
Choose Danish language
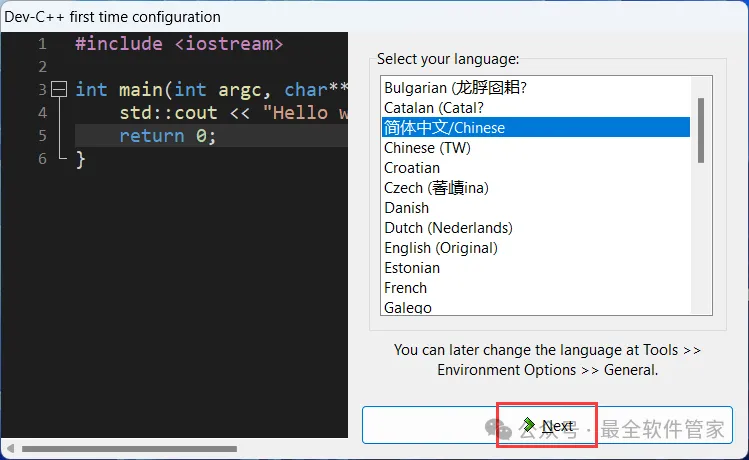[535, 208]
